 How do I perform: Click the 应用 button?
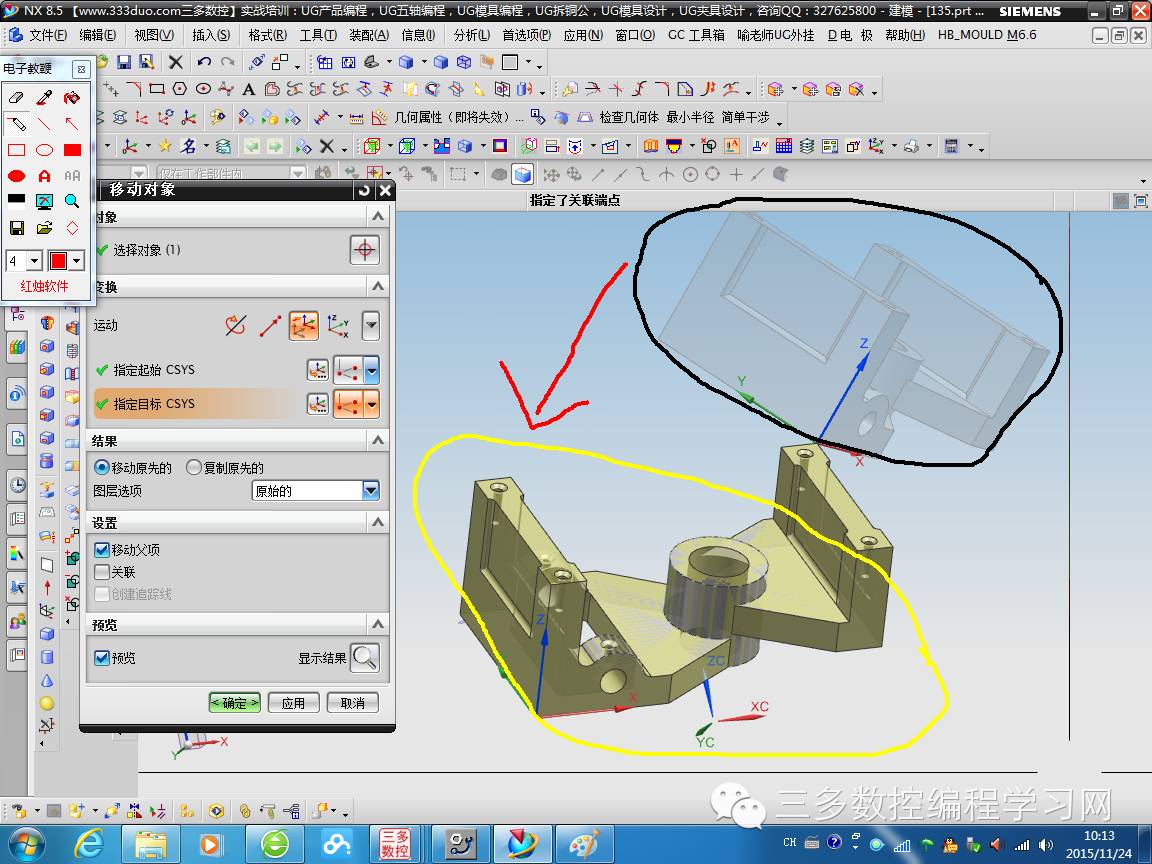(293, 703)
